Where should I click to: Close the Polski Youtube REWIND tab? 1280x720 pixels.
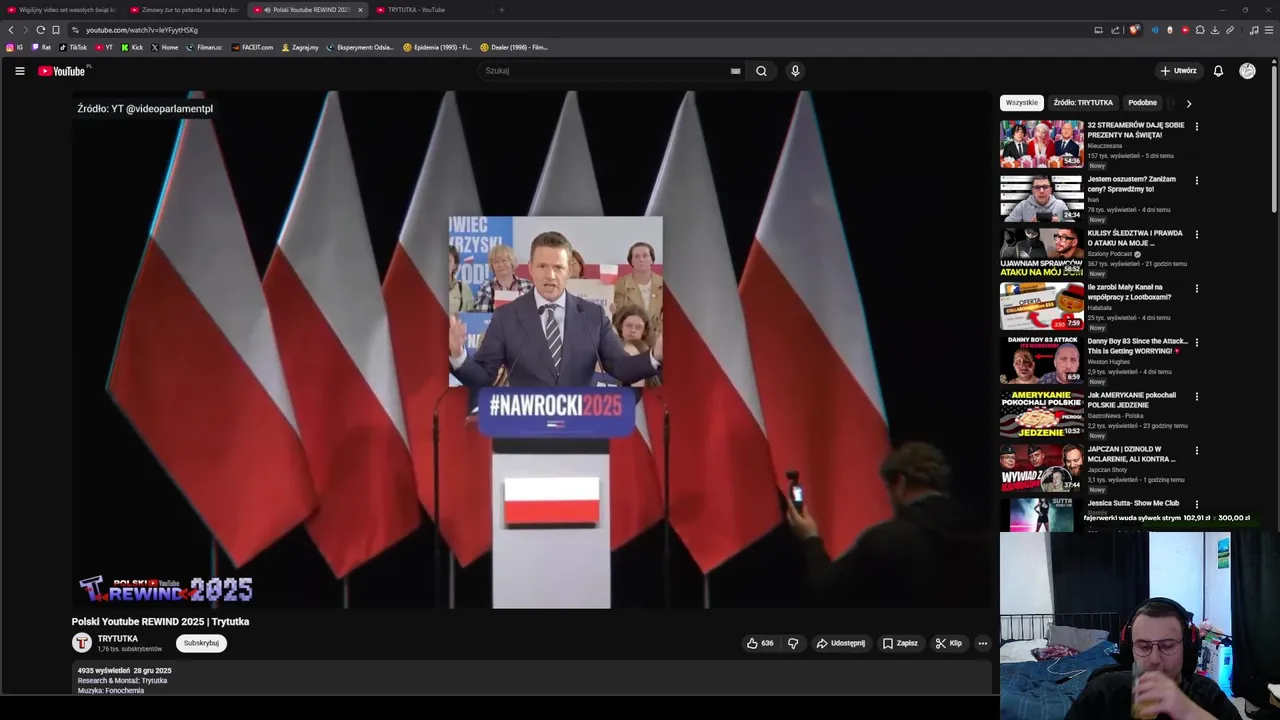[x=360, y=10]
